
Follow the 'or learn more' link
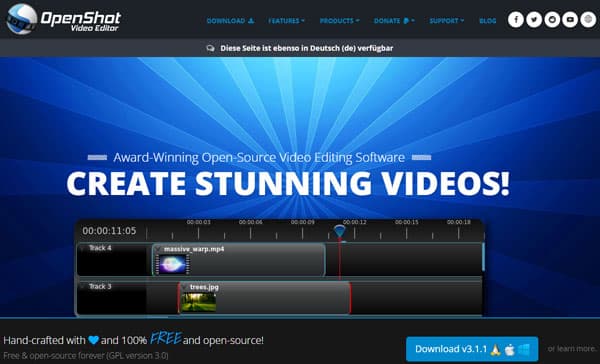coord(571,349)
